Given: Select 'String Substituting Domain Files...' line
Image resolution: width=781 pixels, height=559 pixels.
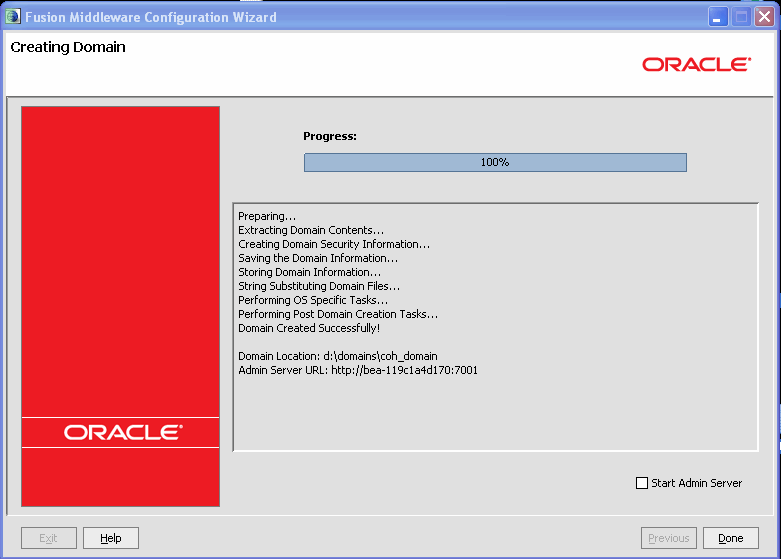Looking at the screenshot, I should [x=319, y=286].
